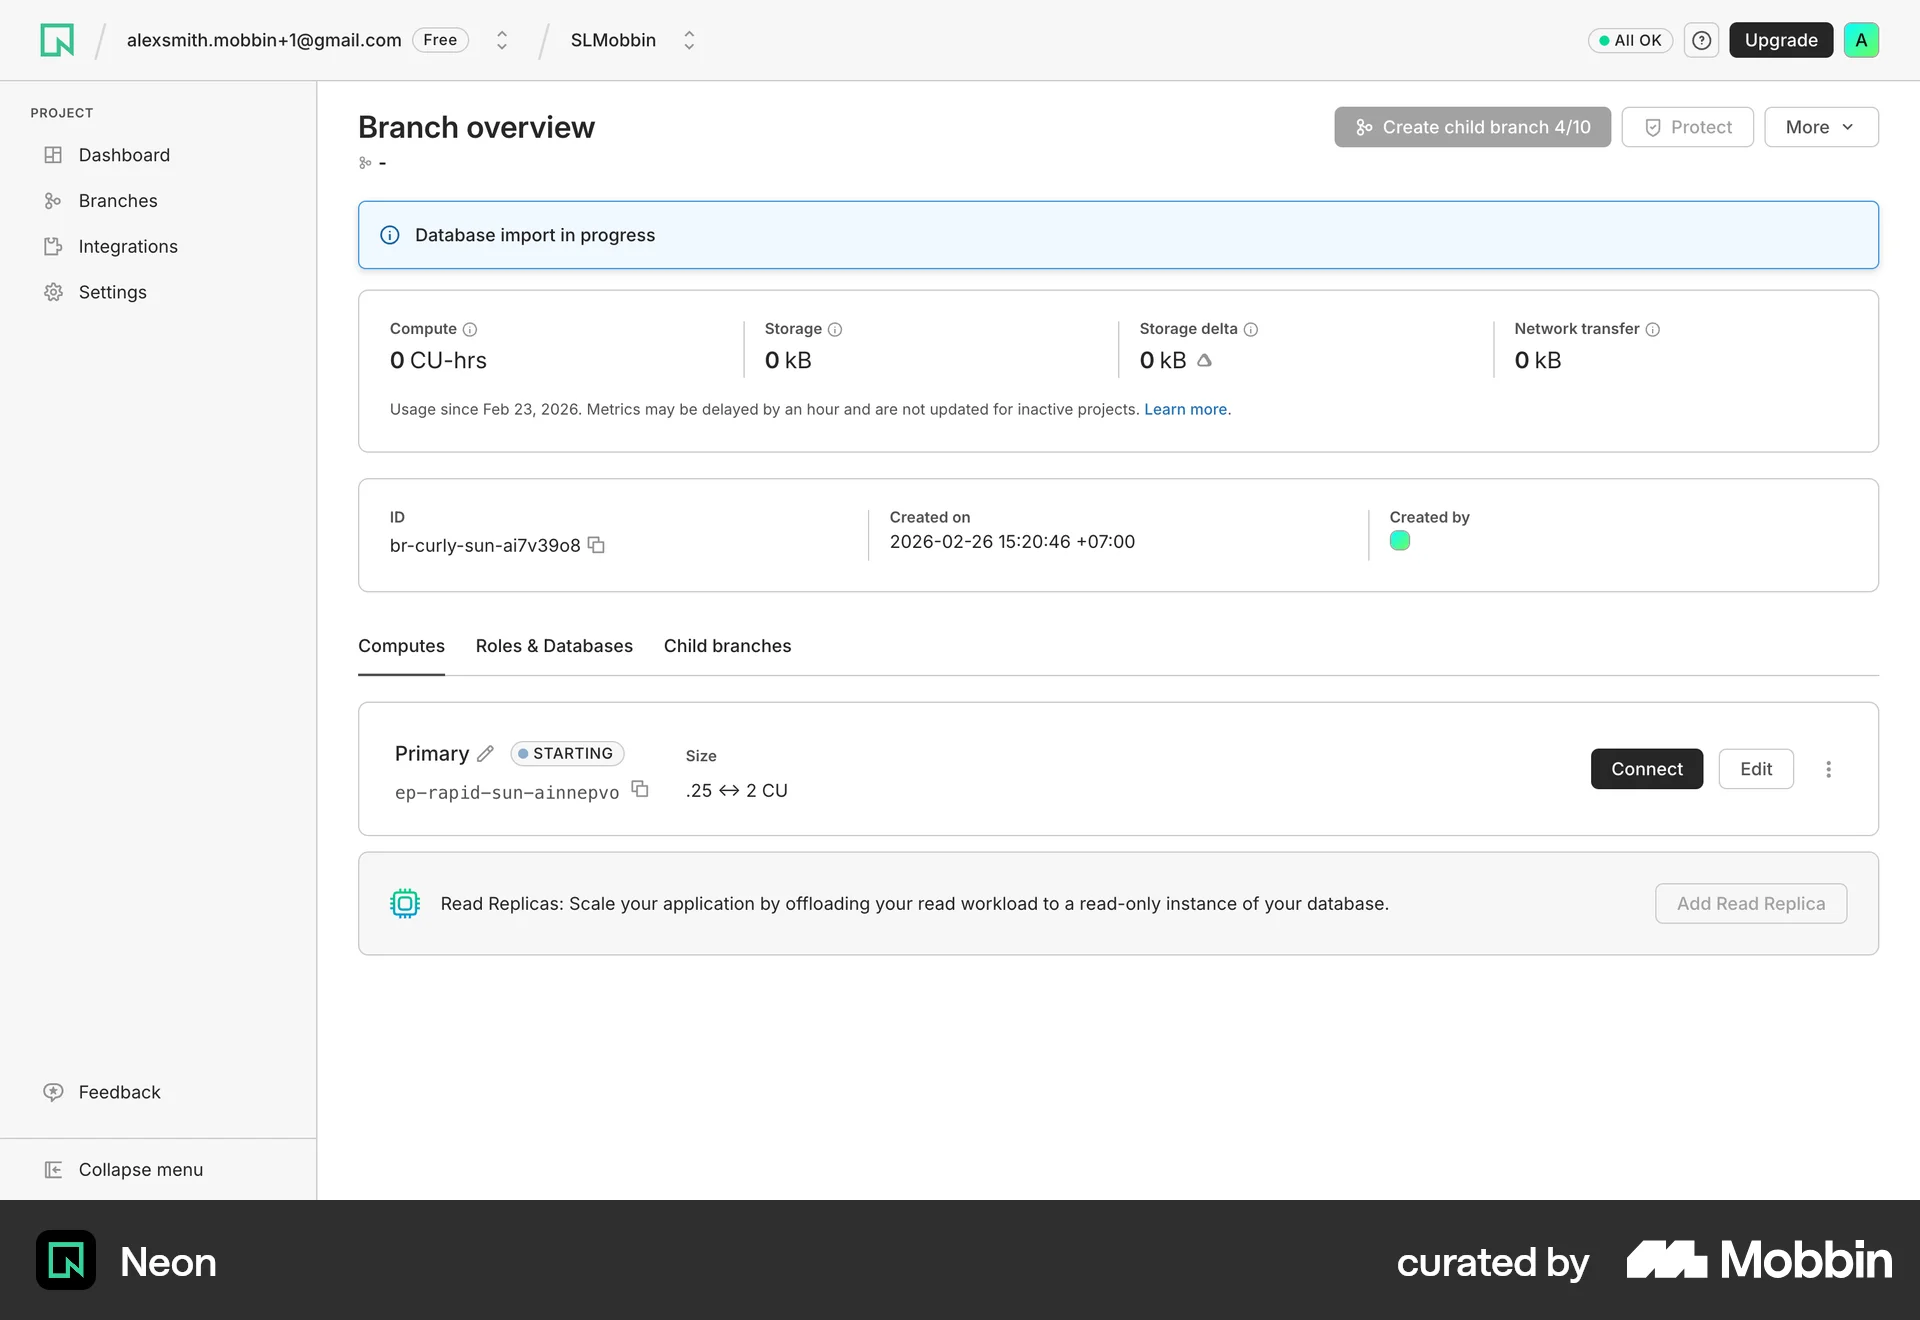
Task: Click the Connect button
Action: (x=1646, y=769)
